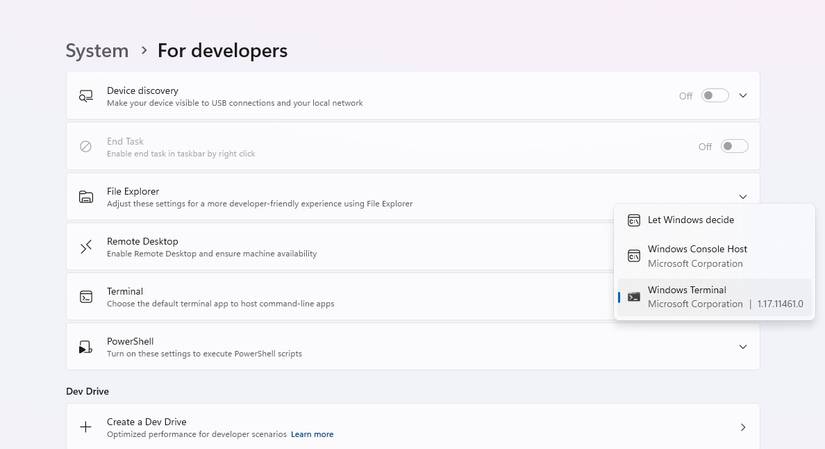Click the Windows Console Host icon in dropdown
825x449 pixels.
(634, 256)
